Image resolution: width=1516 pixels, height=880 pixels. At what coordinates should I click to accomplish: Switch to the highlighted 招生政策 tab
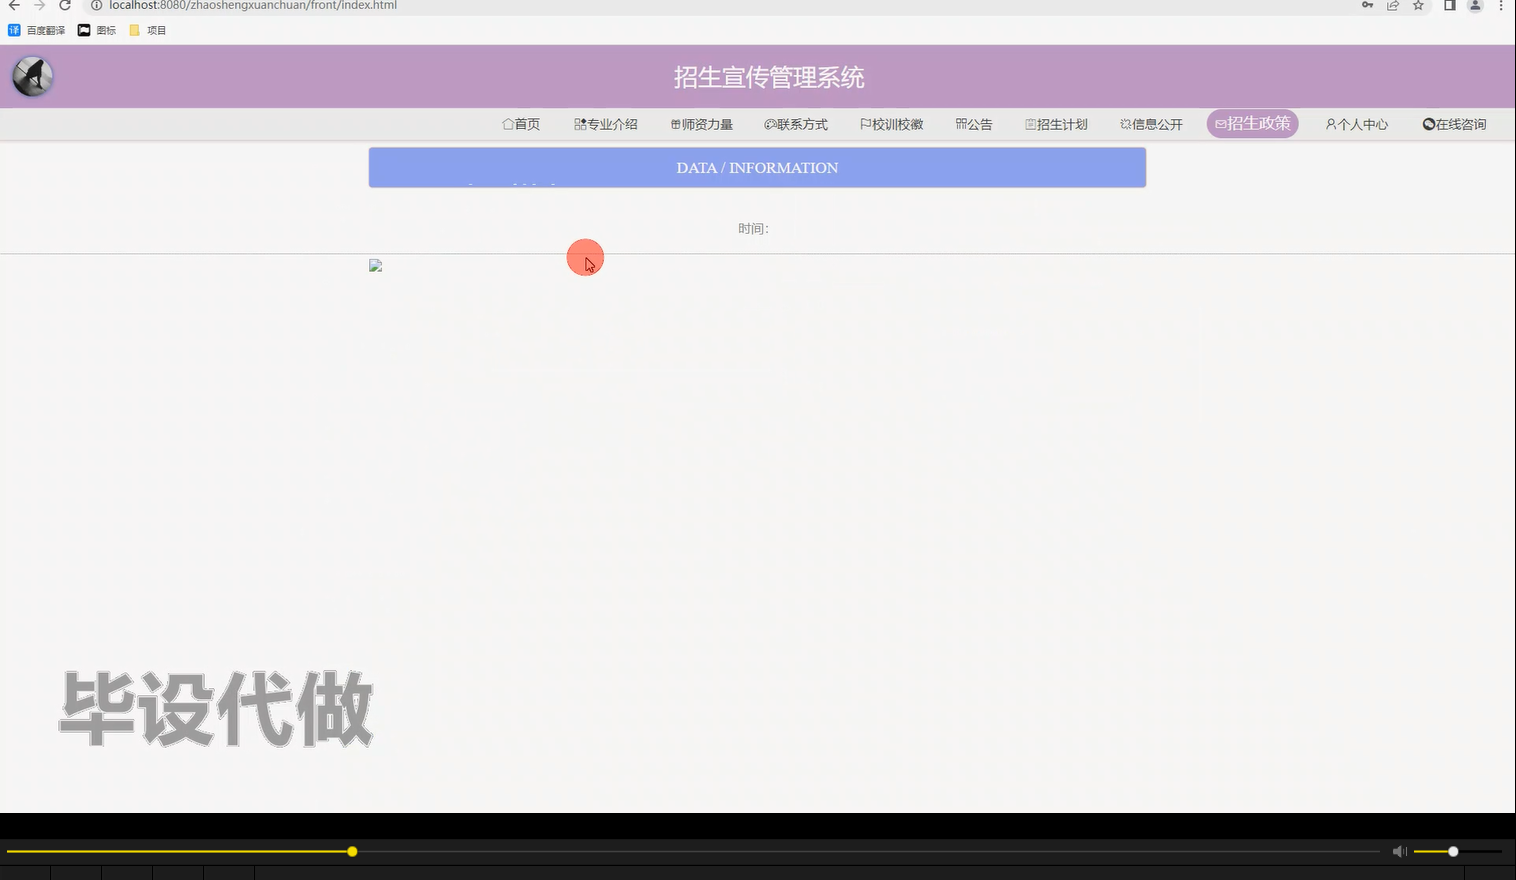1252,123
